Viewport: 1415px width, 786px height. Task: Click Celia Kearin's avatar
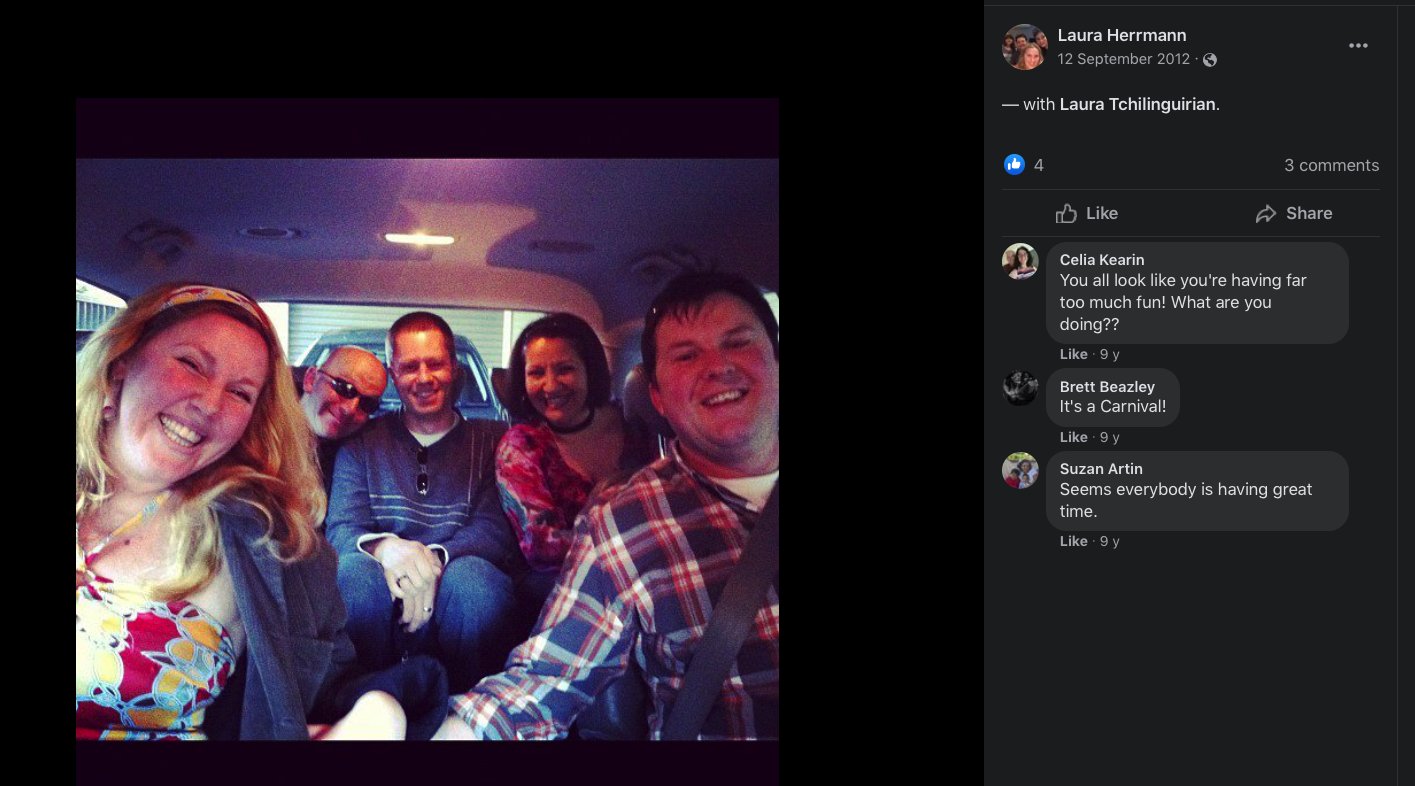(1020, 261)
